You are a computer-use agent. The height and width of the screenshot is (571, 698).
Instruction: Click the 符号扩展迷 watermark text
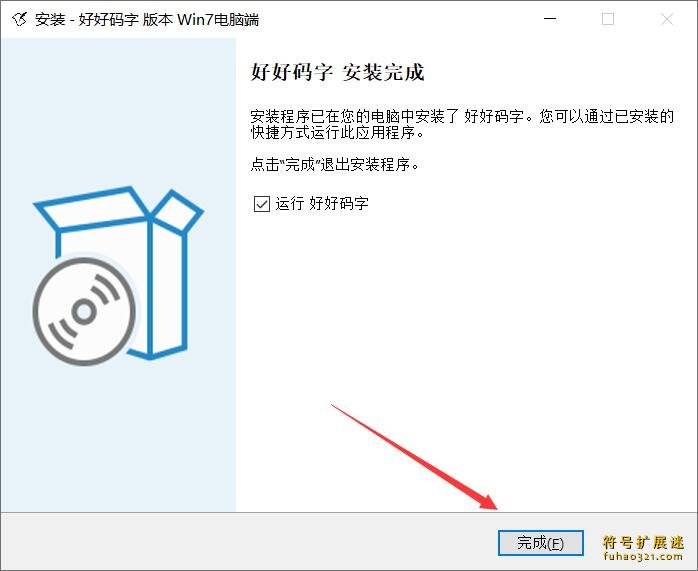click(643, 542)
